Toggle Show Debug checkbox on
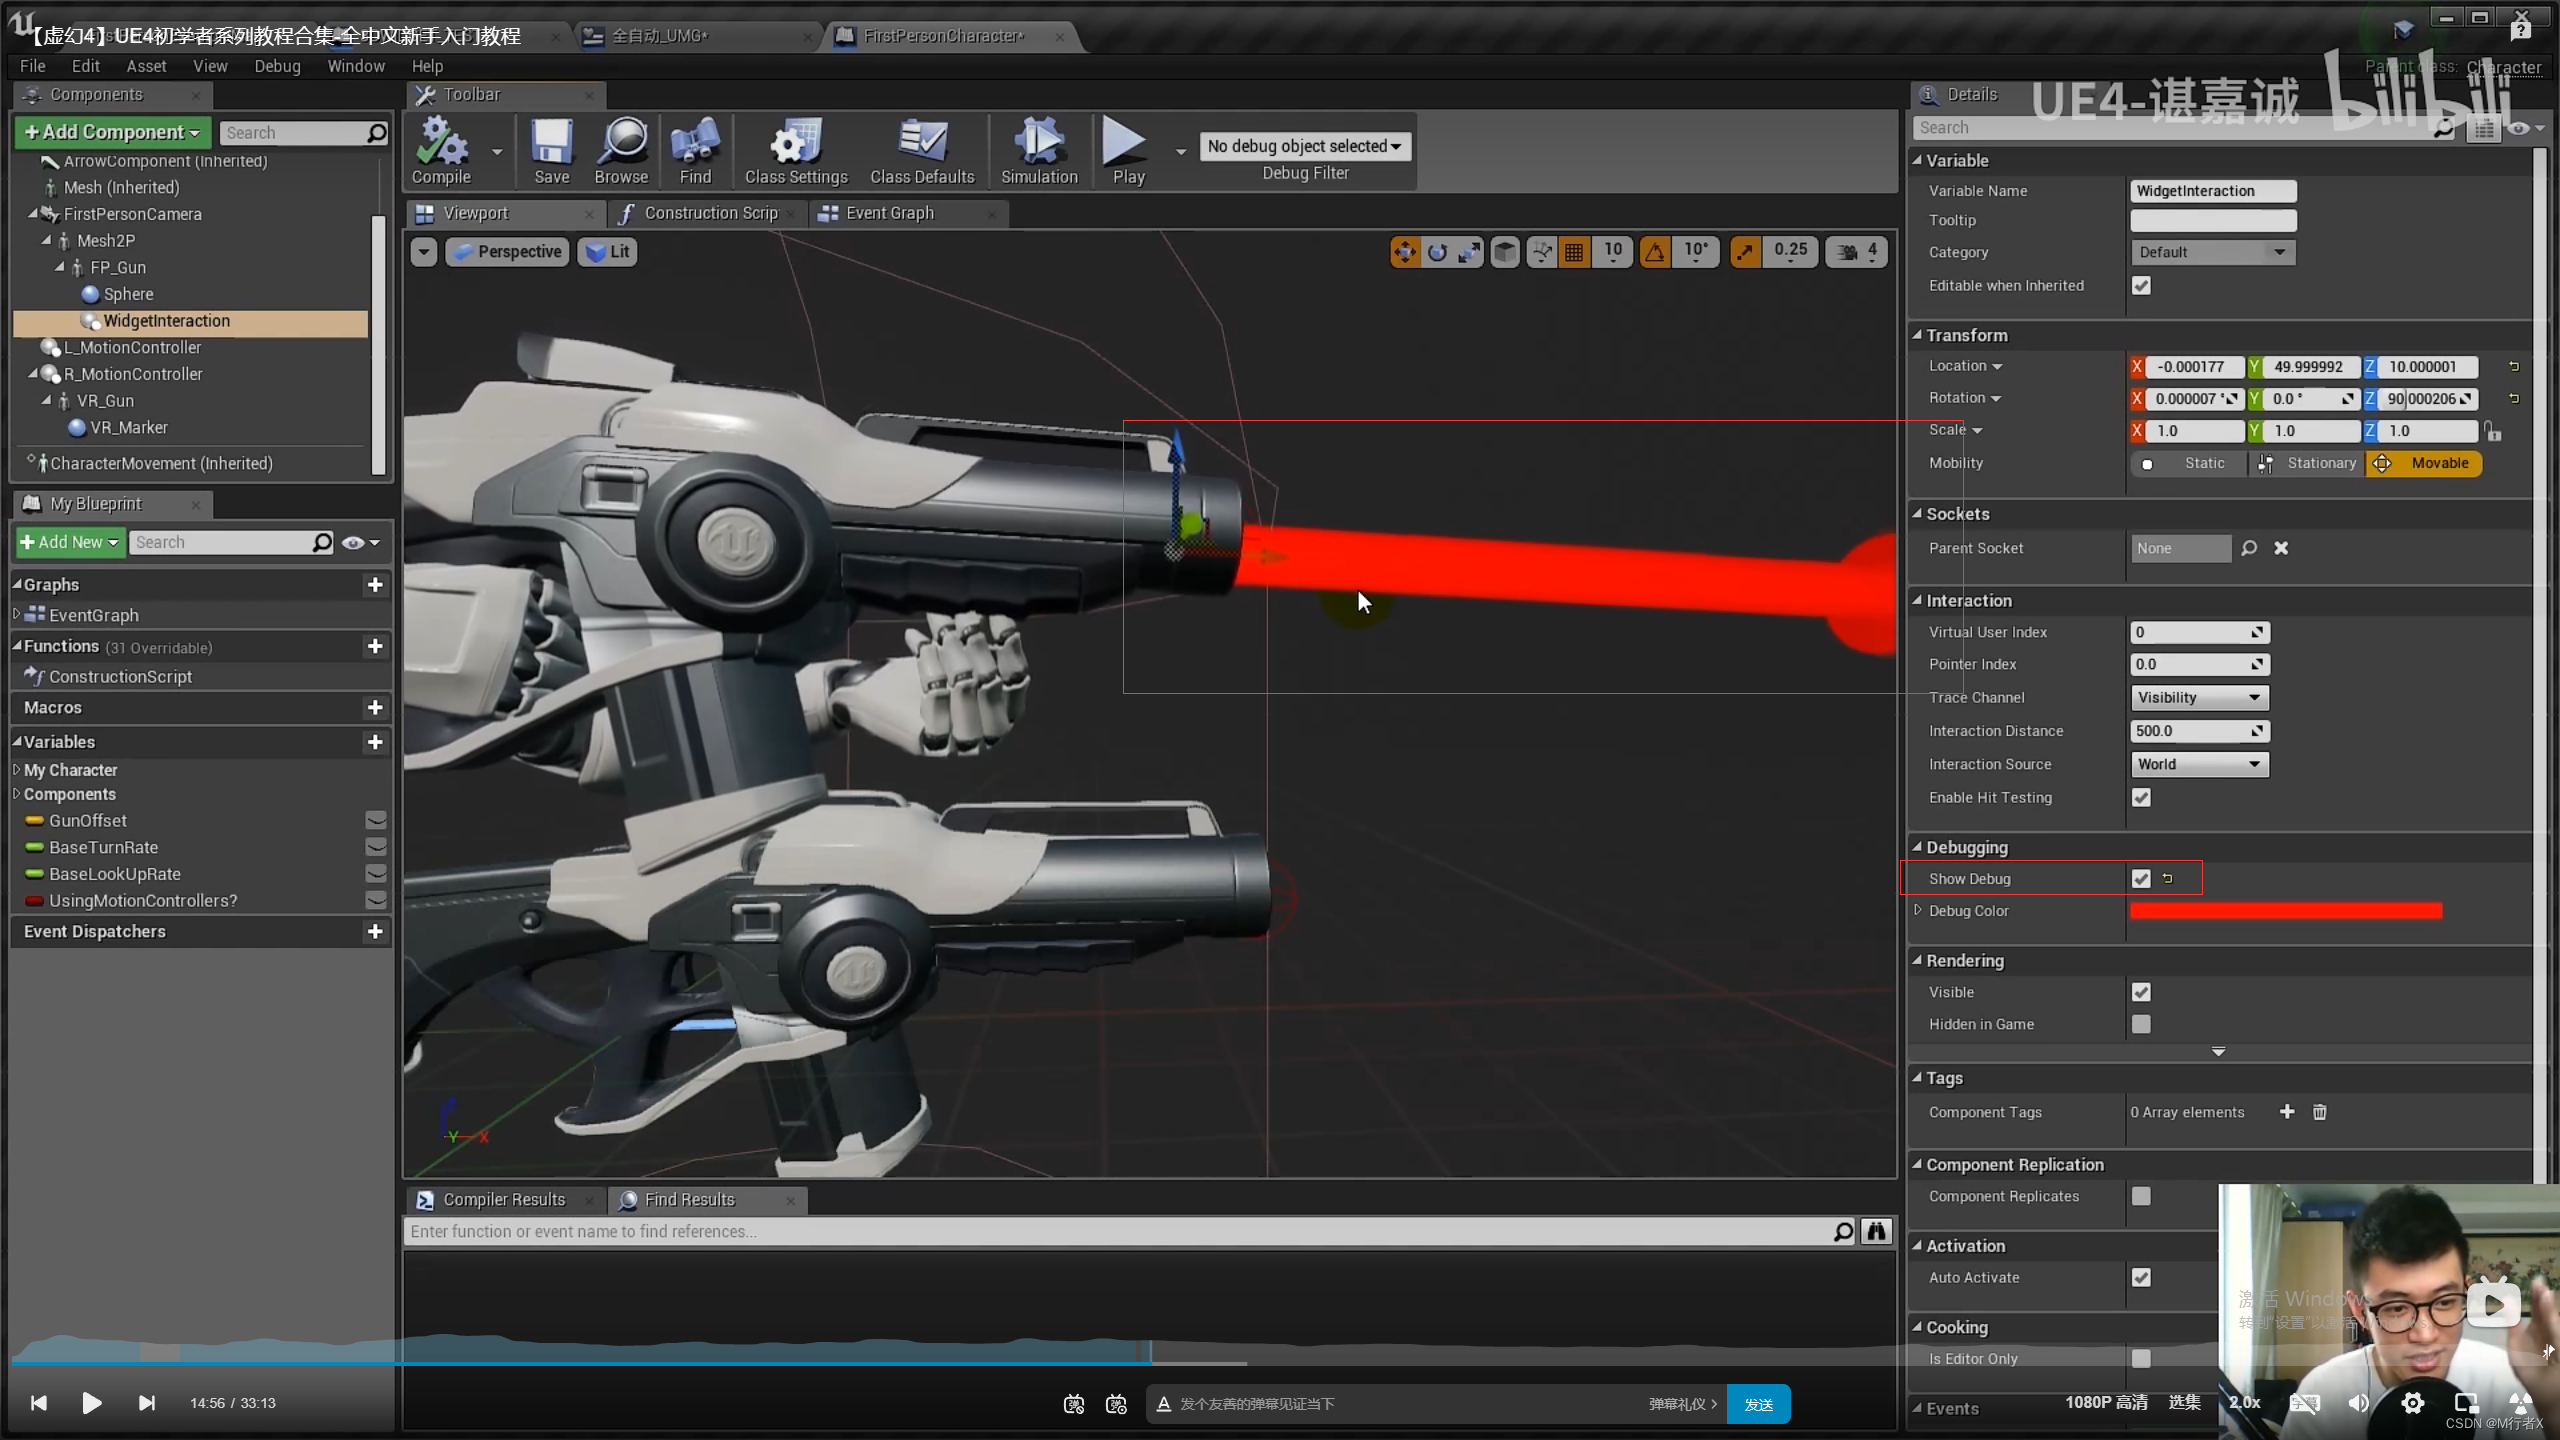Image resolution: width=2560 pixels, height=1440 pixels. pos(2142,879)
